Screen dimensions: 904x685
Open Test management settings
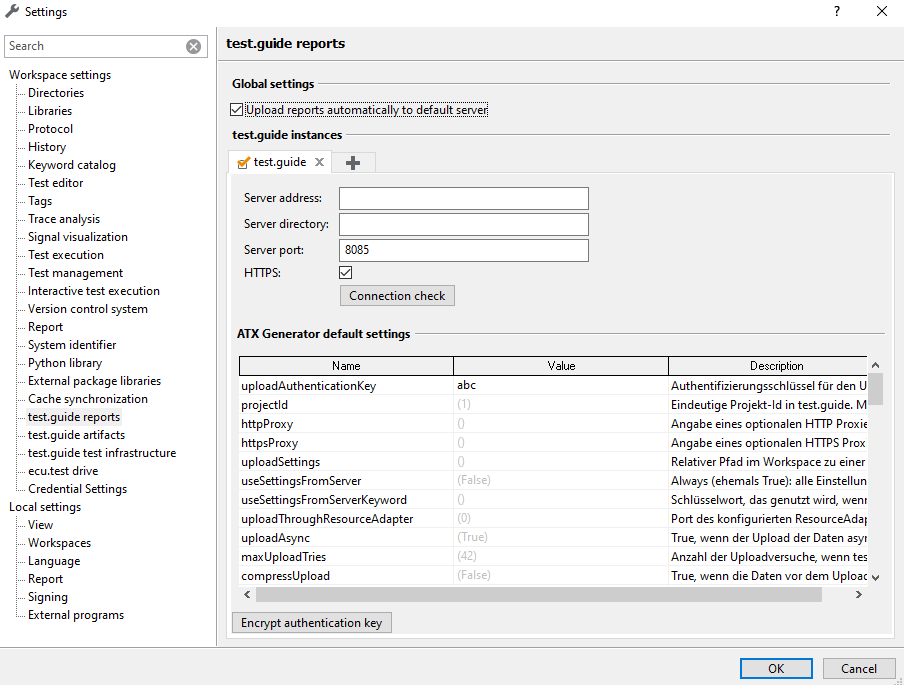(76, 273)
